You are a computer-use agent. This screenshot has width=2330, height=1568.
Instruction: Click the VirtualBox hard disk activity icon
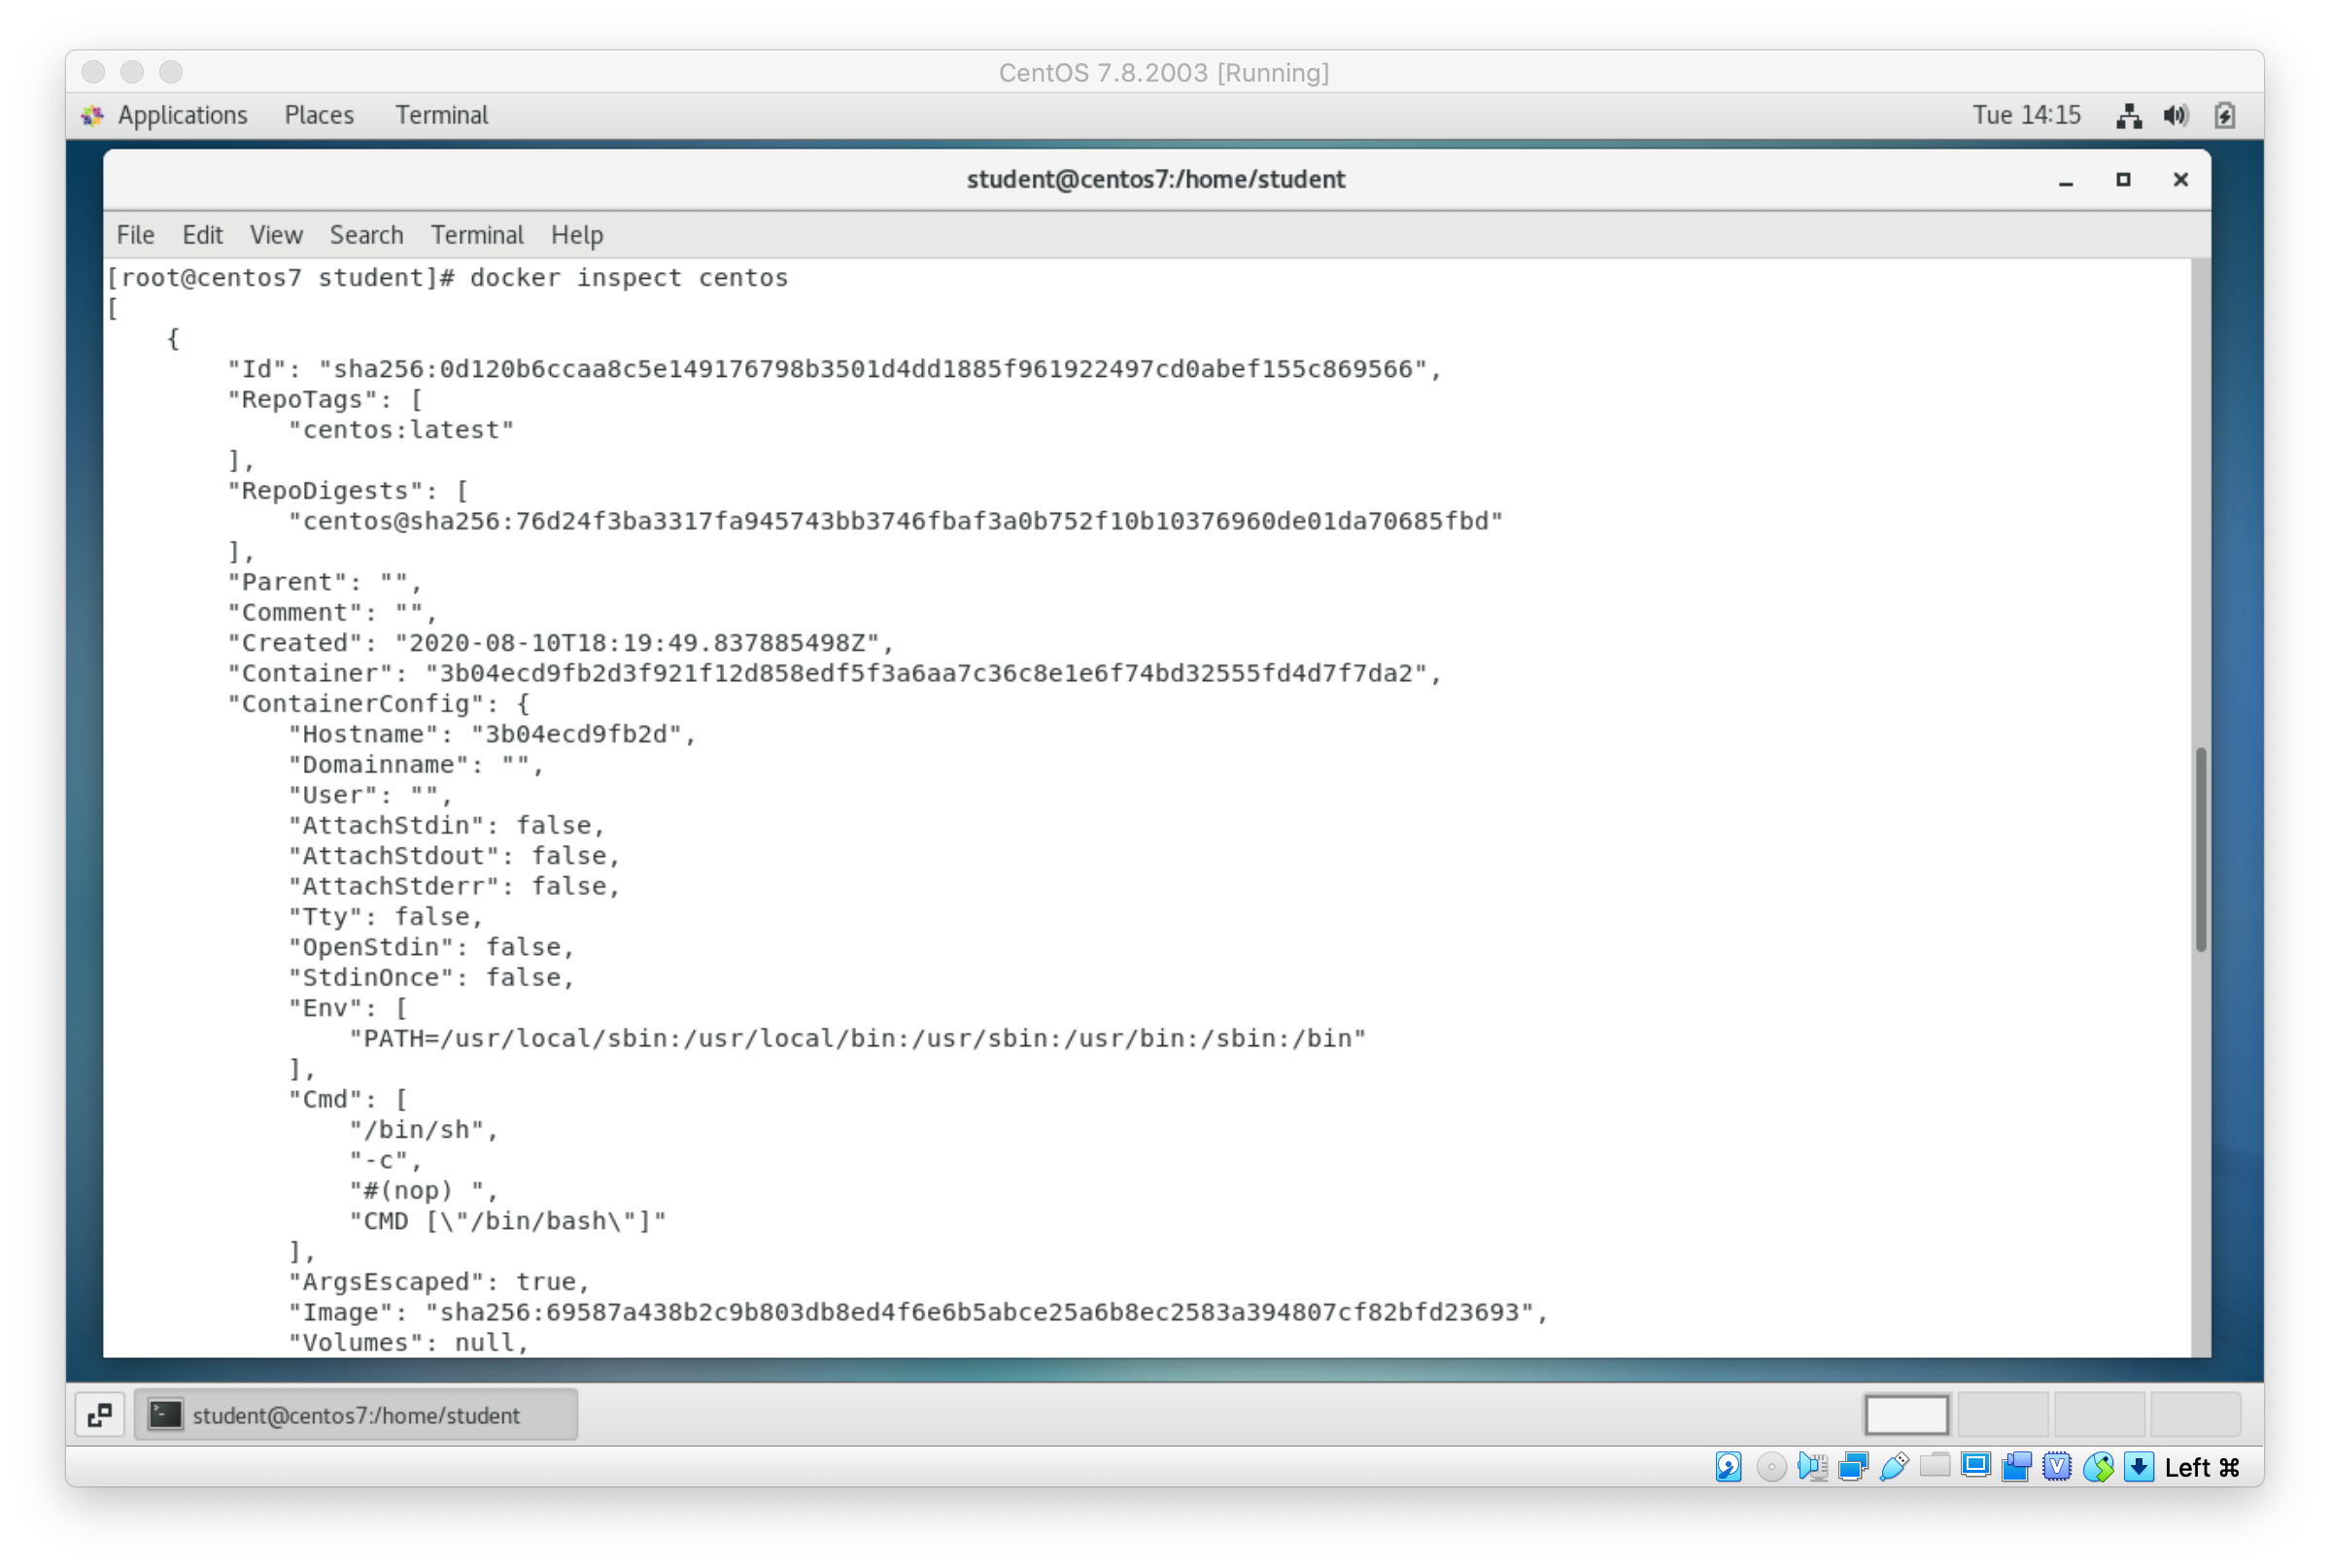click(x=1729, y=1467)
